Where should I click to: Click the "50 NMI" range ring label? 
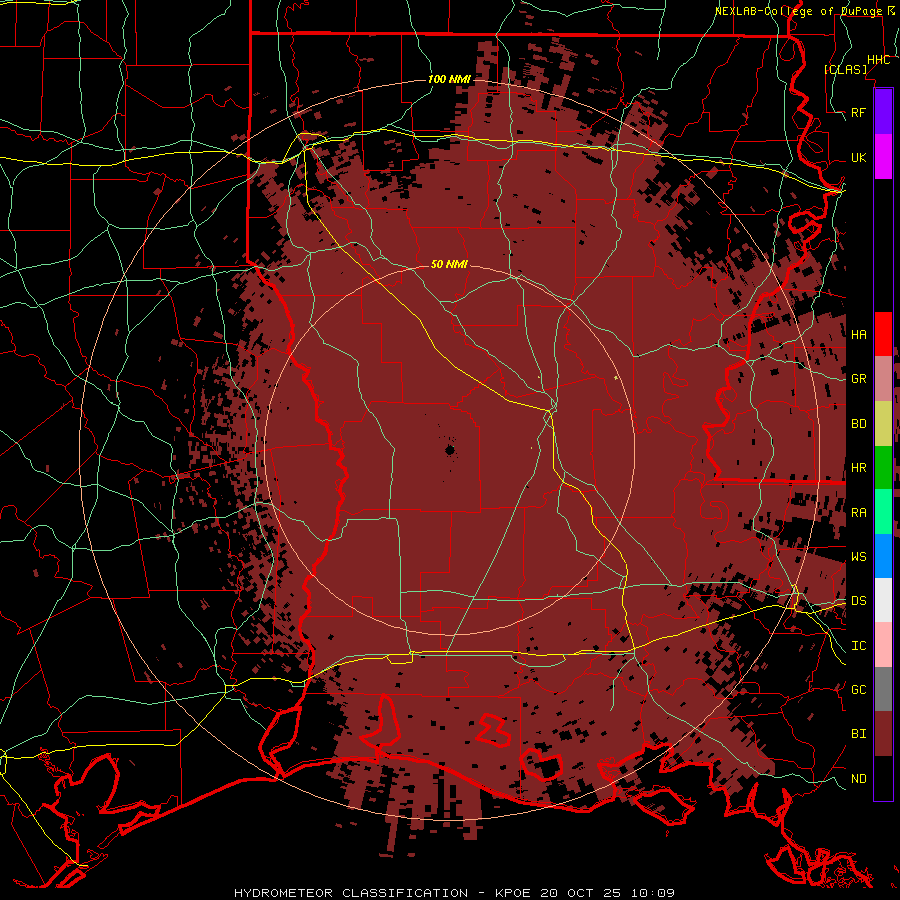pos(449,264)
